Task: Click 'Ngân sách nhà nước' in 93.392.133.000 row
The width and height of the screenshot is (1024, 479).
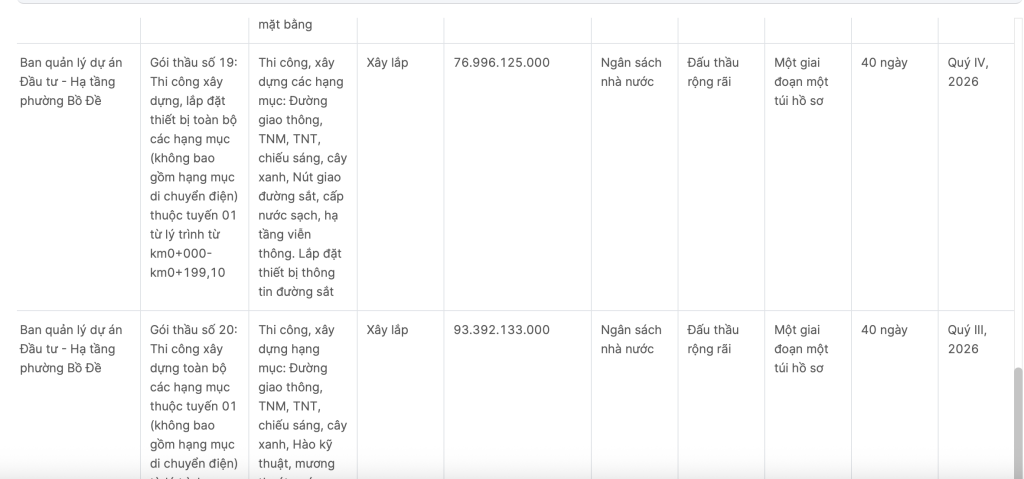Action: [631, 339]
